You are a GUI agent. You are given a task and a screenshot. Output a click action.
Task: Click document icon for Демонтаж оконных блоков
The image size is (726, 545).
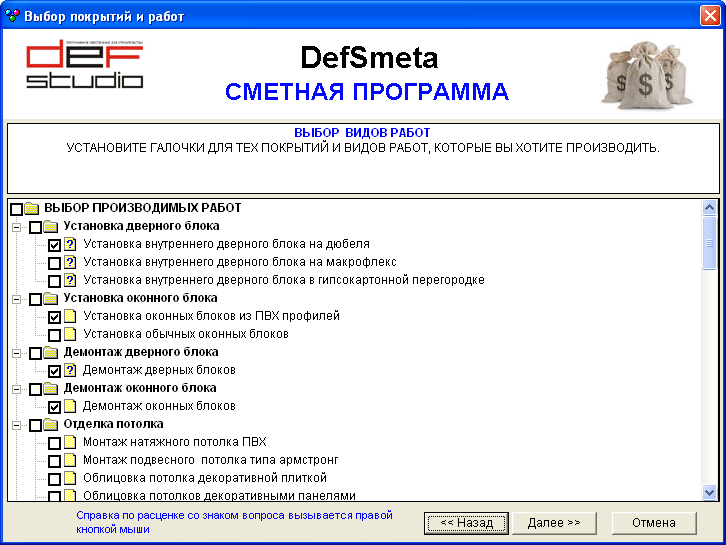pos(70,406)
